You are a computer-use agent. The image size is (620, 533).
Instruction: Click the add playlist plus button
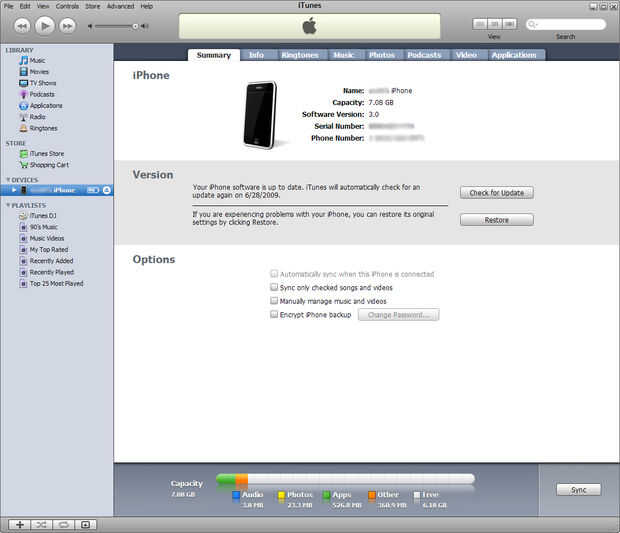click(x=19, y=525)
